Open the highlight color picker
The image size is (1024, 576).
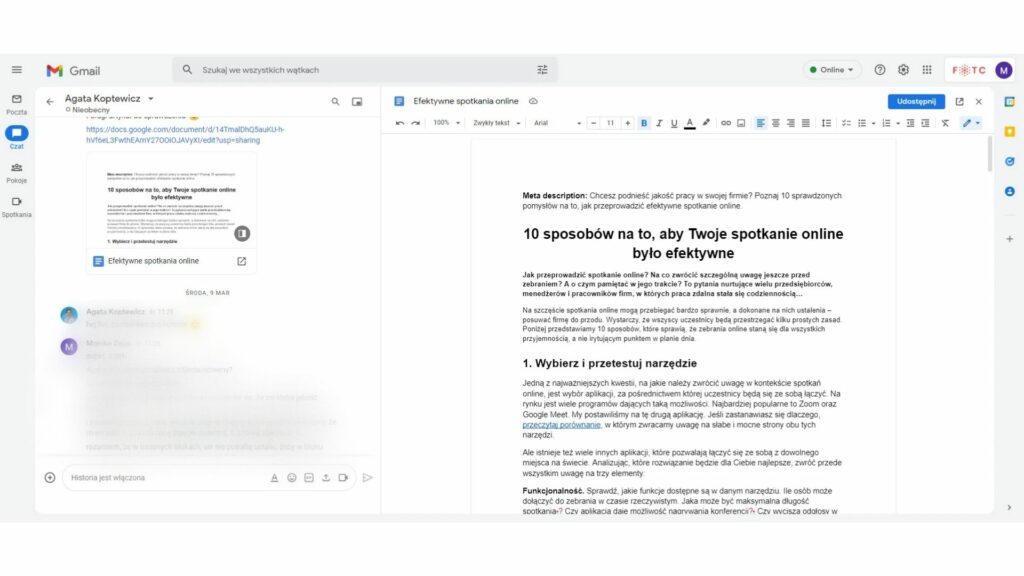[x=706, y=123]
